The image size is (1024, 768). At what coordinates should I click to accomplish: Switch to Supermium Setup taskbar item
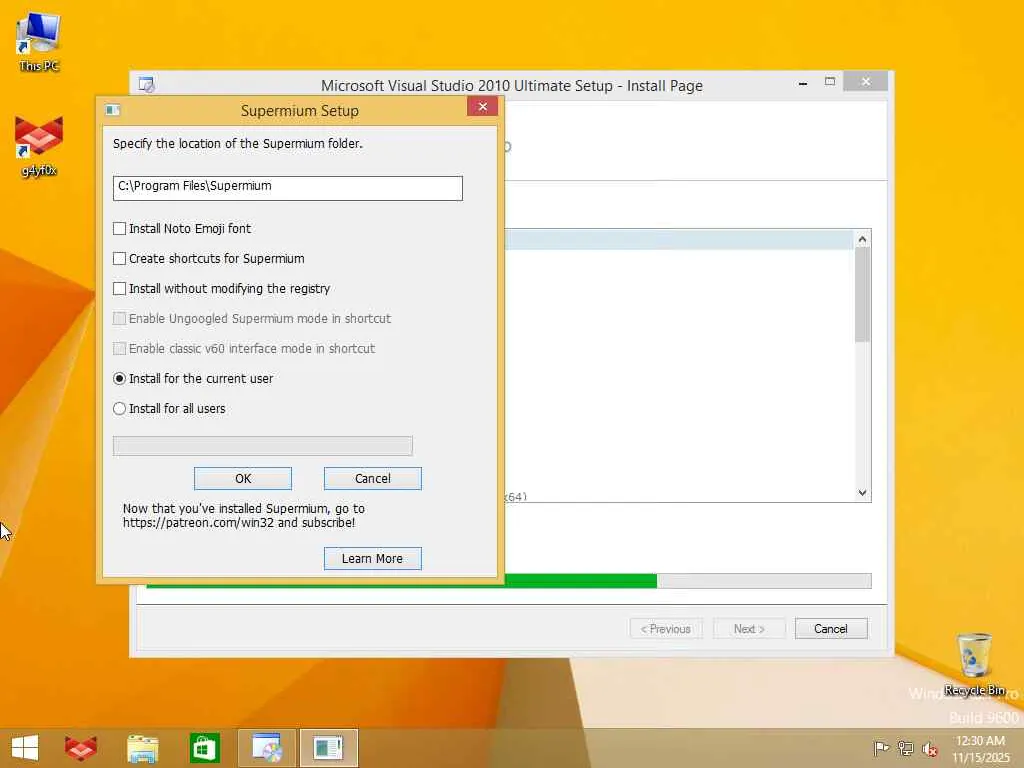[x=328, y=748]
